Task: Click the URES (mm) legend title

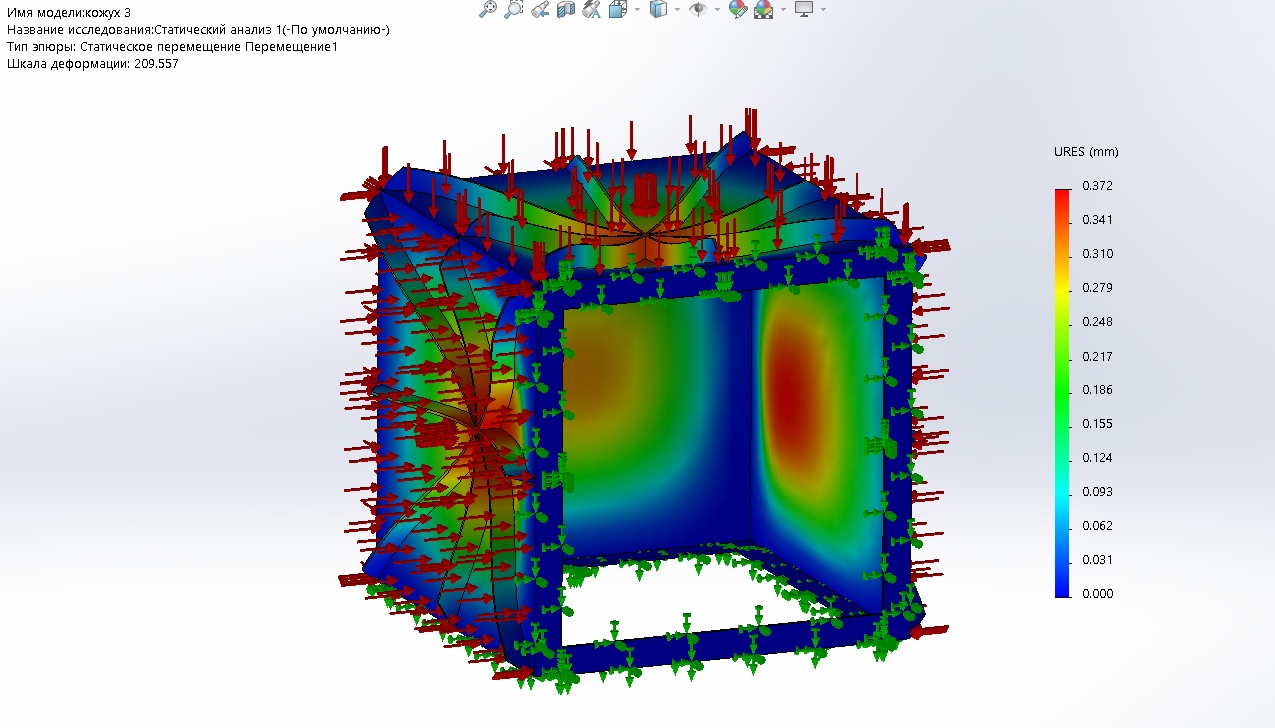Action: point(1086,152)
